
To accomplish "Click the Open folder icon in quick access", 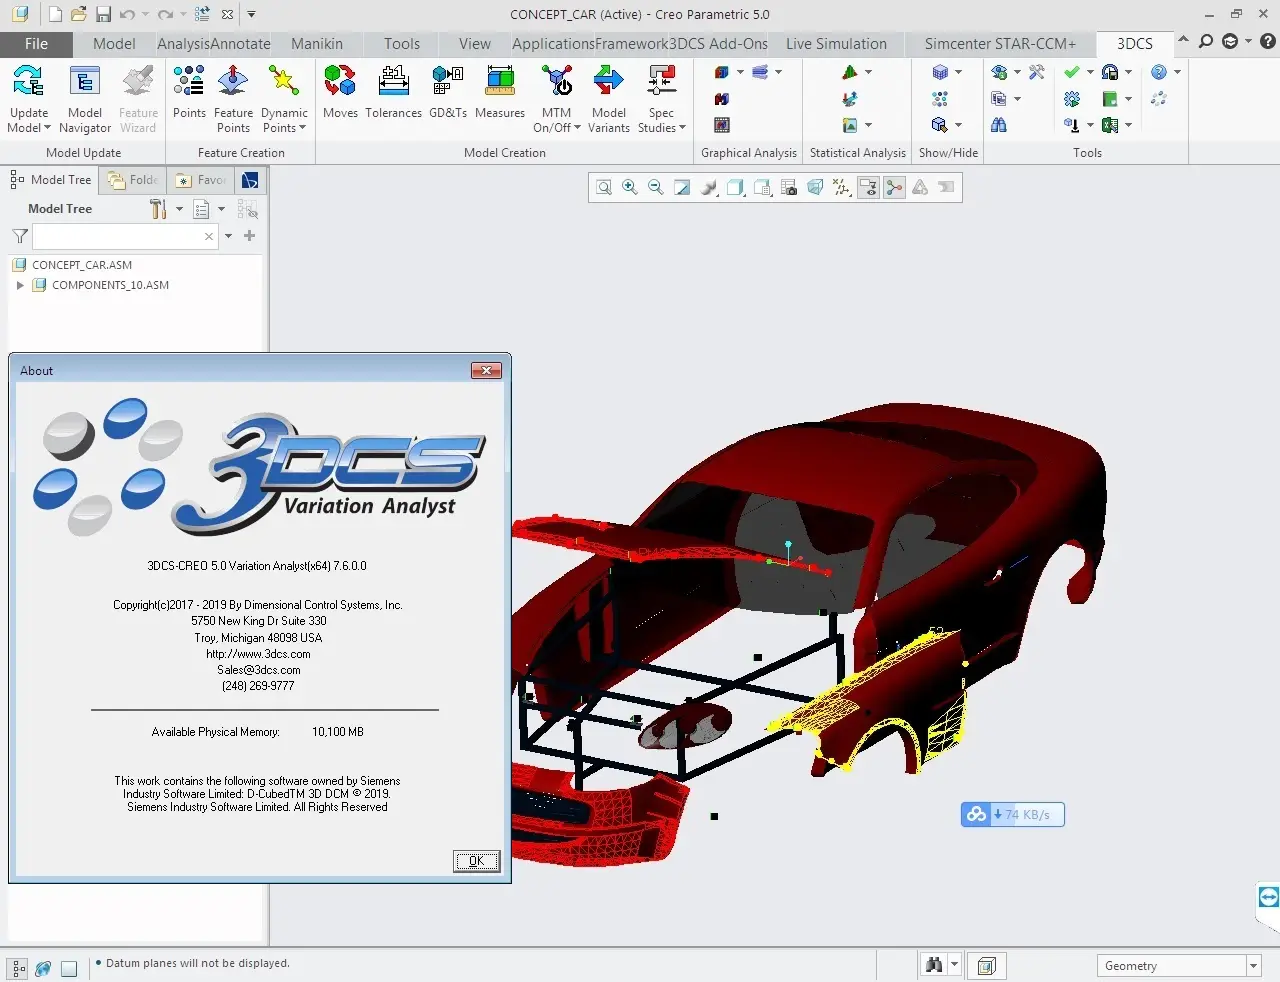I will tap(79, 14).
